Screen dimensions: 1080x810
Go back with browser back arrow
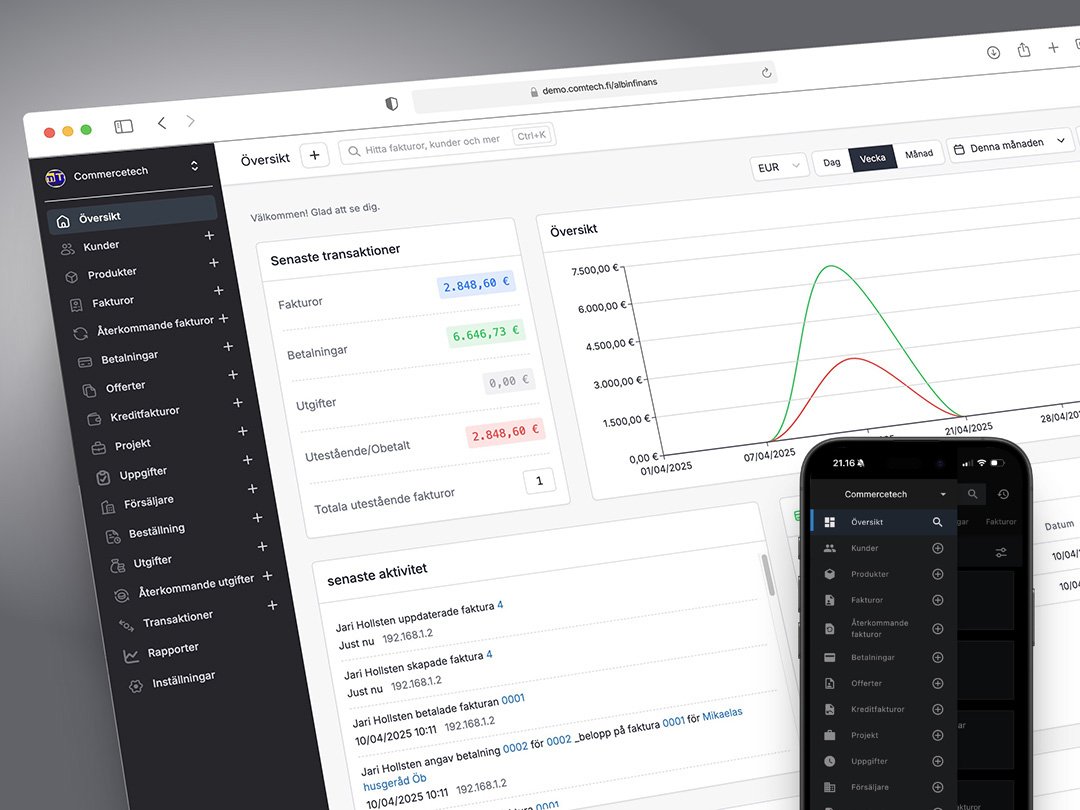[x=162, y=123]
